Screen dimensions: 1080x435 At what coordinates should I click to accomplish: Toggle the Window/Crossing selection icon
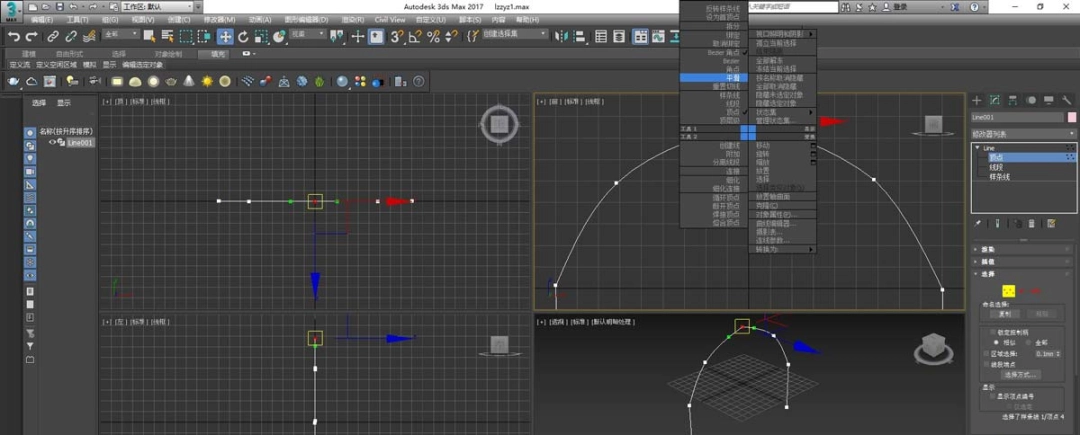(204, 36)
